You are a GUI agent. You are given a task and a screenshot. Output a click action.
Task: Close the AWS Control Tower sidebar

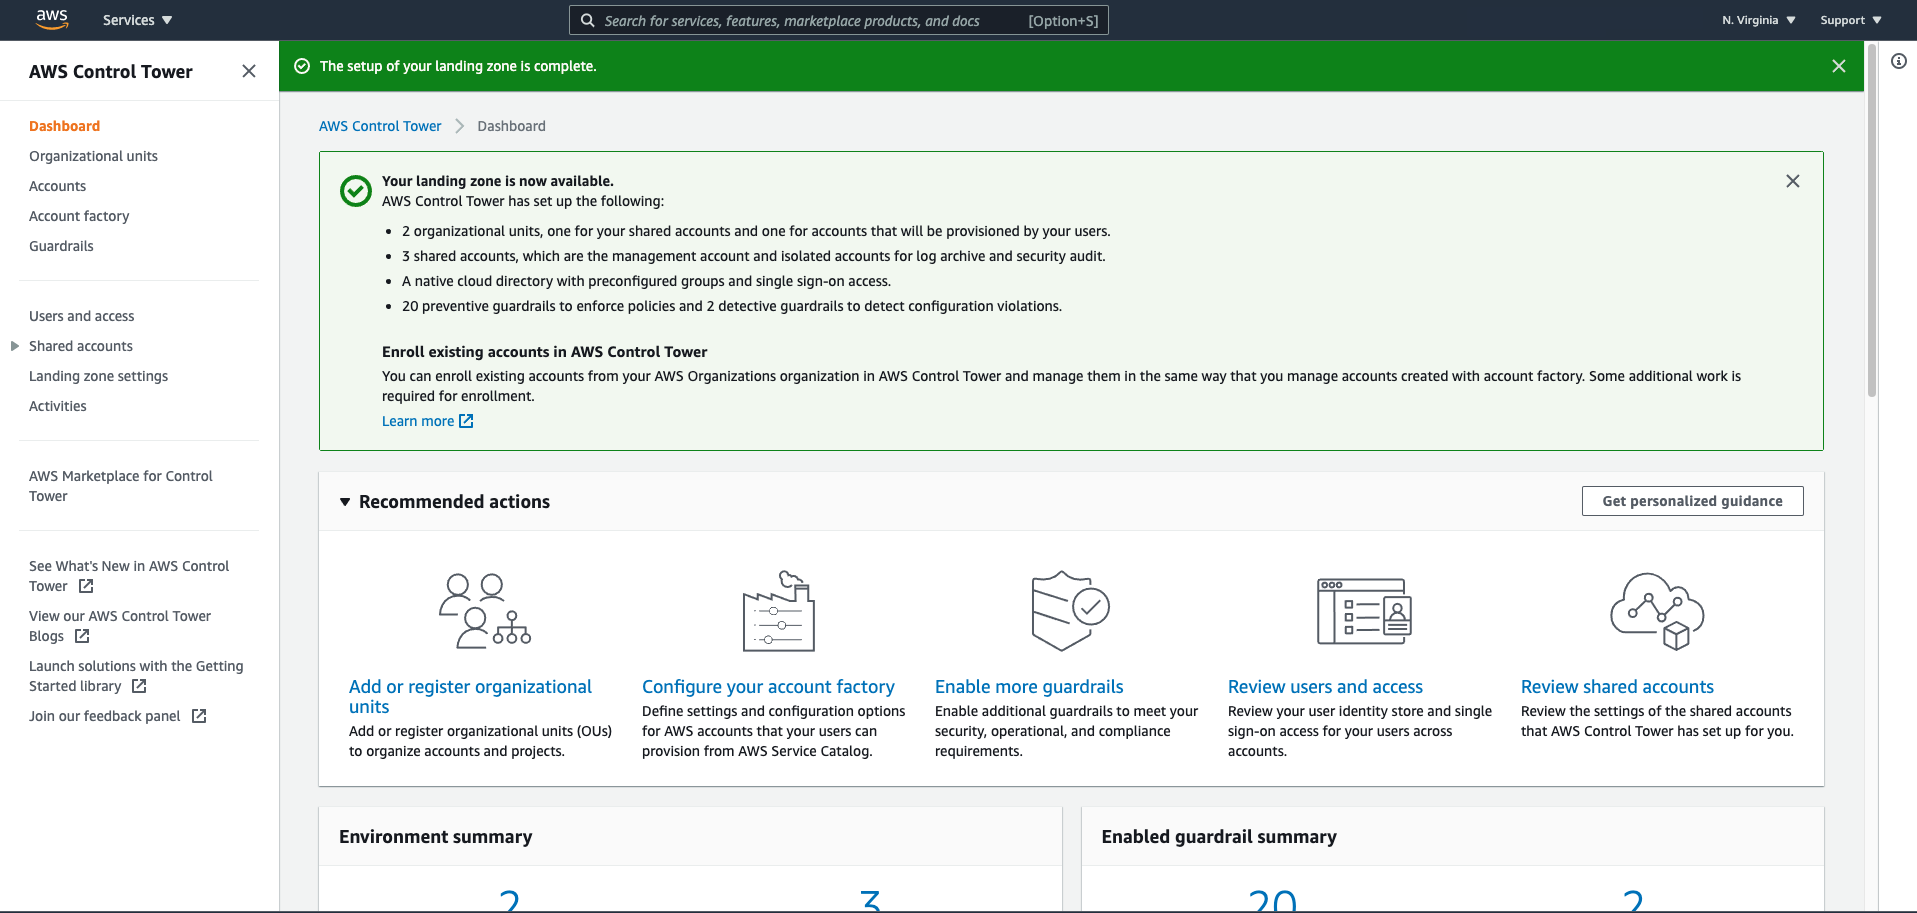249,71
